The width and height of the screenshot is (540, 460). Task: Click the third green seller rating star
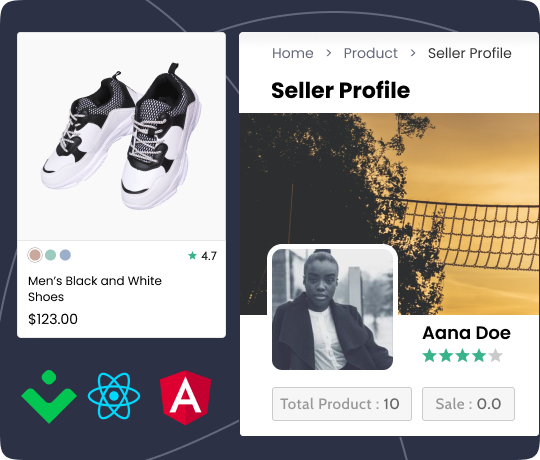(x=463, y=355)
